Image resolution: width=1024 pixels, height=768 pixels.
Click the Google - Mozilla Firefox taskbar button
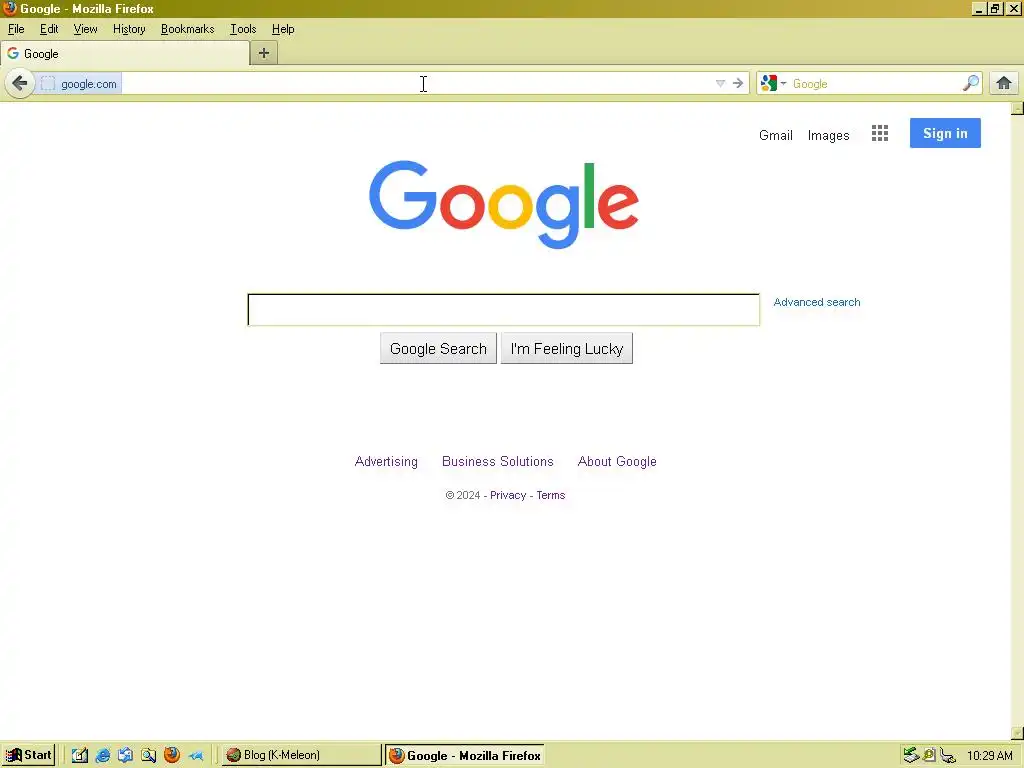click(464, 756)
